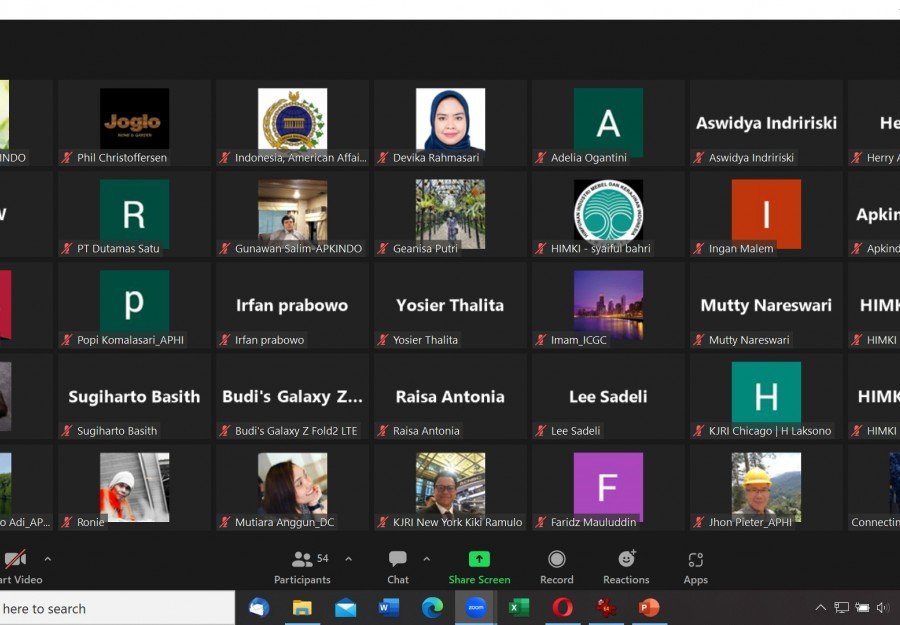
Task: Expand the video options arrow beside Start Video
Action: pyautogui.click(x=47, y=559)
